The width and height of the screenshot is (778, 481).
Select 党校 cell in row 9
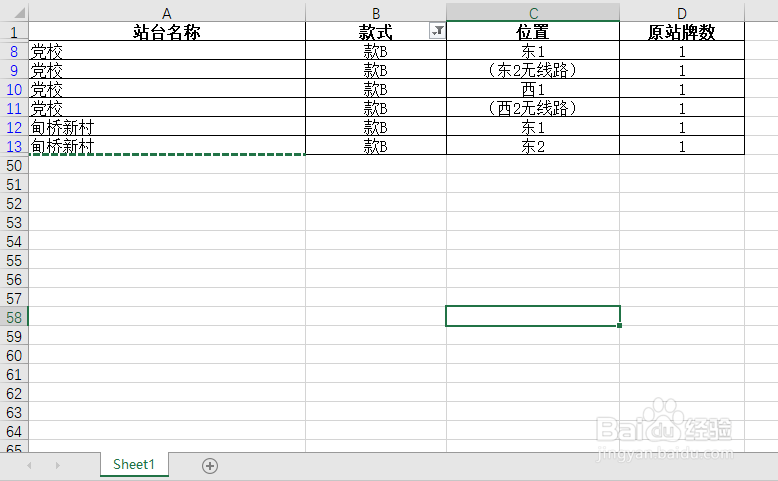coord(167,70)
